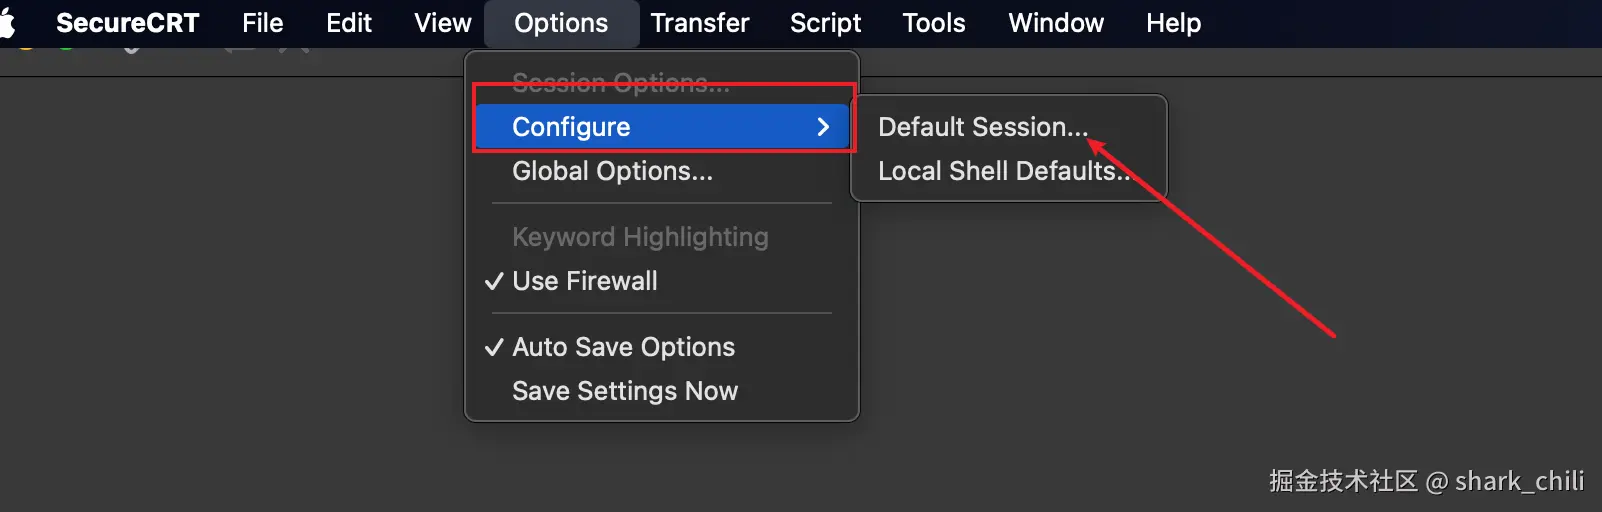Close the opened Options menu
1602x512 pixels.
(x=561, y=23)
